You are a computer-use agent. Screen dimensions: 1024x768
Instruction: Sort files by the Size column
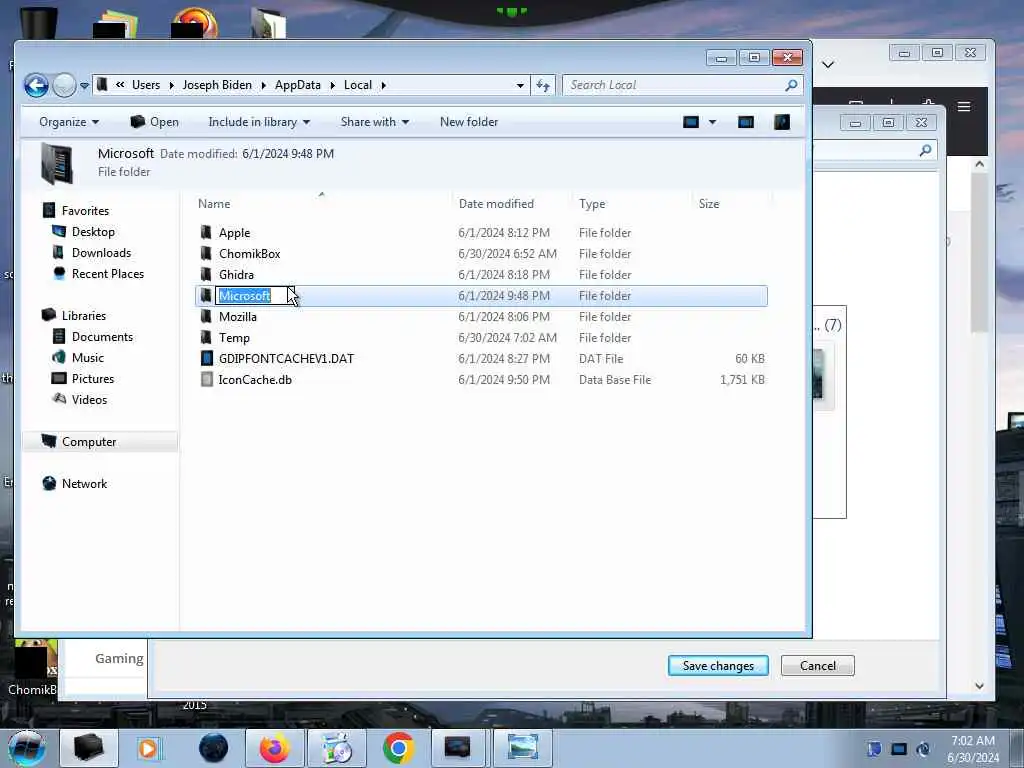[x=709, y=204]
